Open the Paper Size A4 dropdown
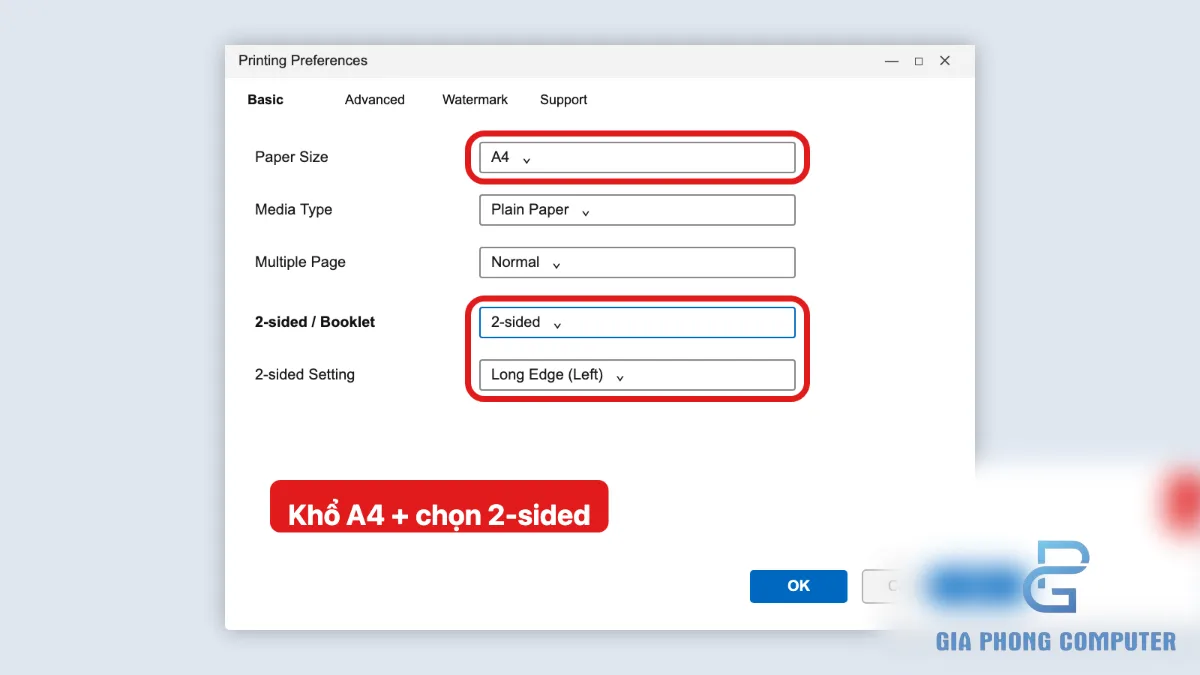Image resolution: width=1200 pixels, height=675 pixels. 637,157
